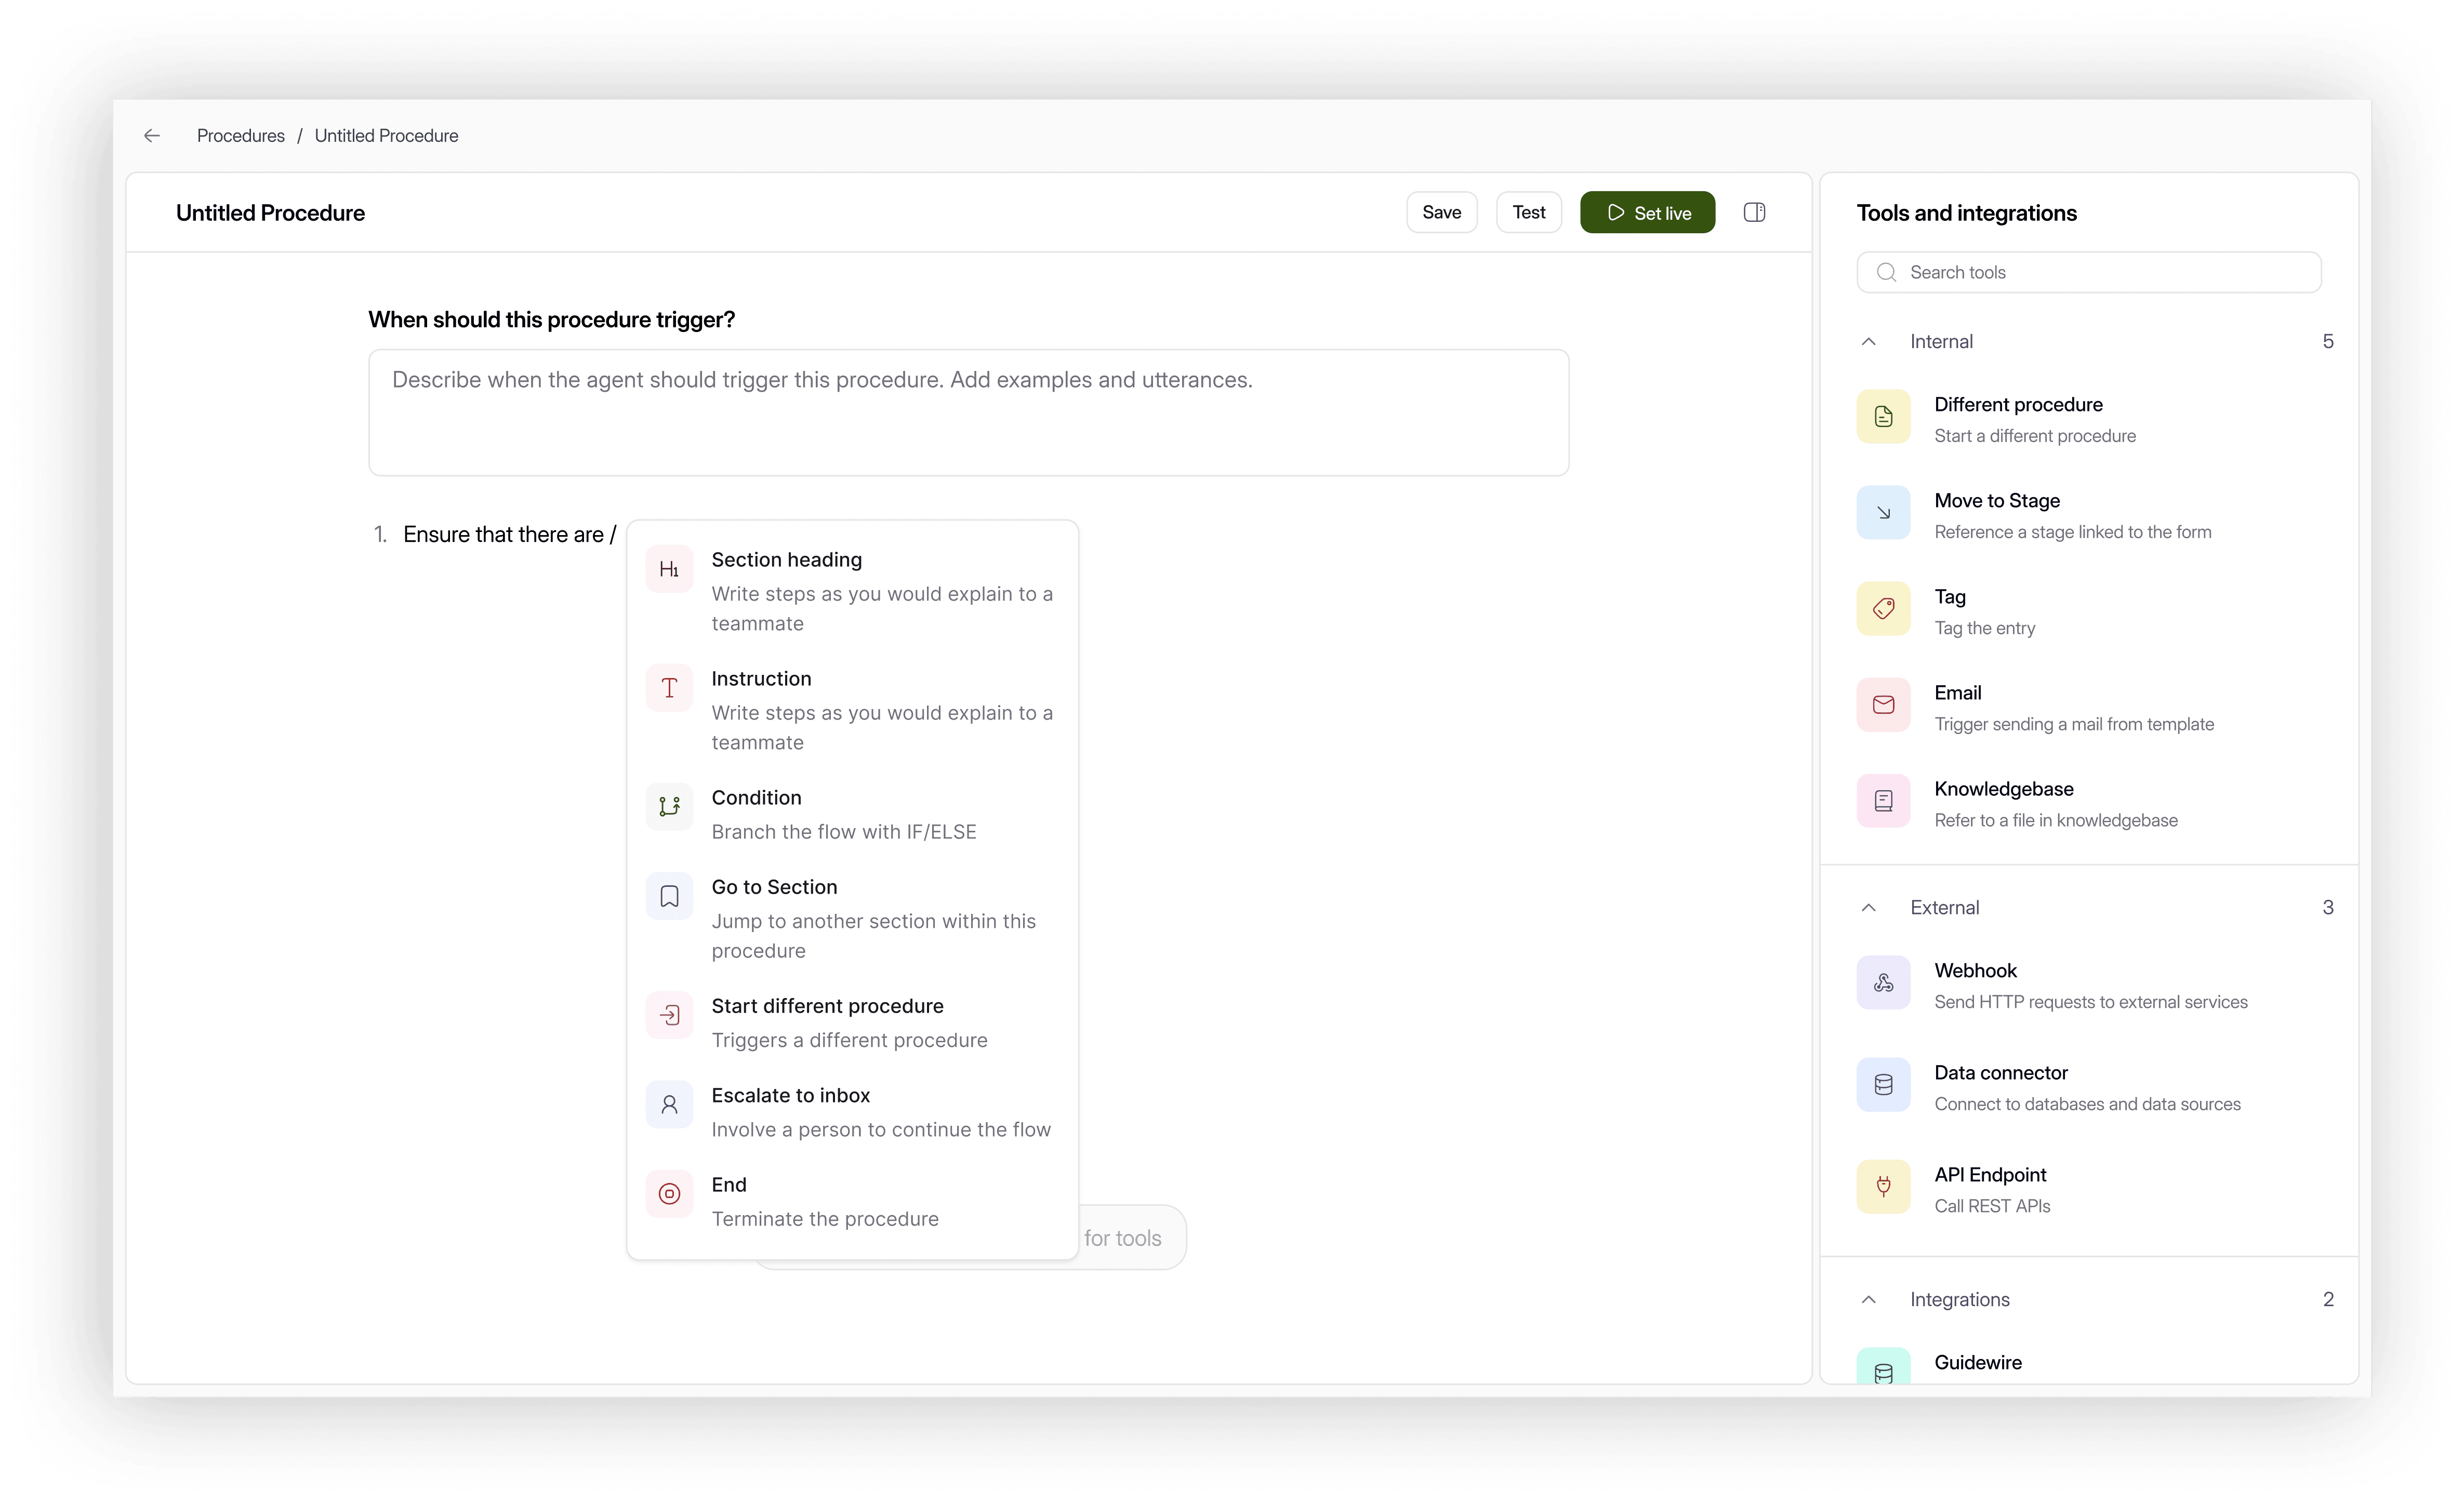Select End to terminate the procedure
Image resolution: width=2464 pixels, height=1503 pixels.
729,1185
